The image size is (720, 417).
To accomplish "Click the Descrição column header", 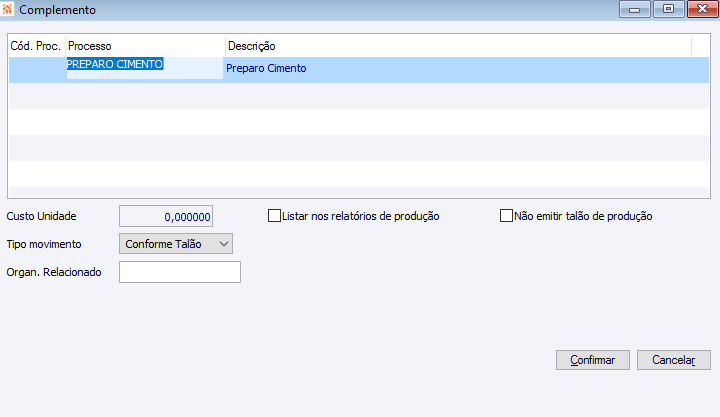I will tap(458, 46).
